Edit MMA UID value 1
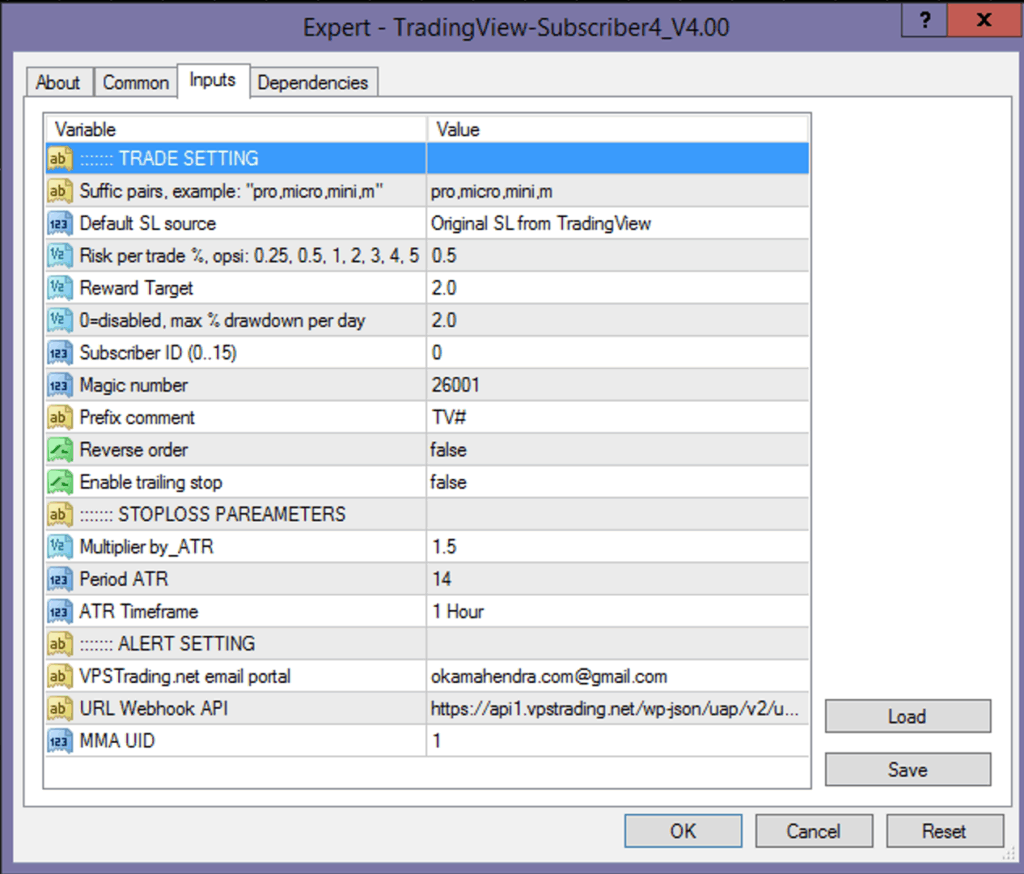The image size is (1024, 874). (618, 741)
